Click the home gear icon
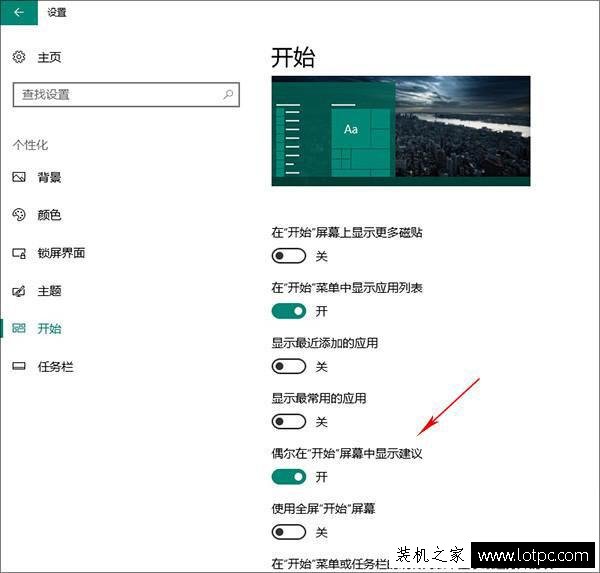 (x=19, y=57)
